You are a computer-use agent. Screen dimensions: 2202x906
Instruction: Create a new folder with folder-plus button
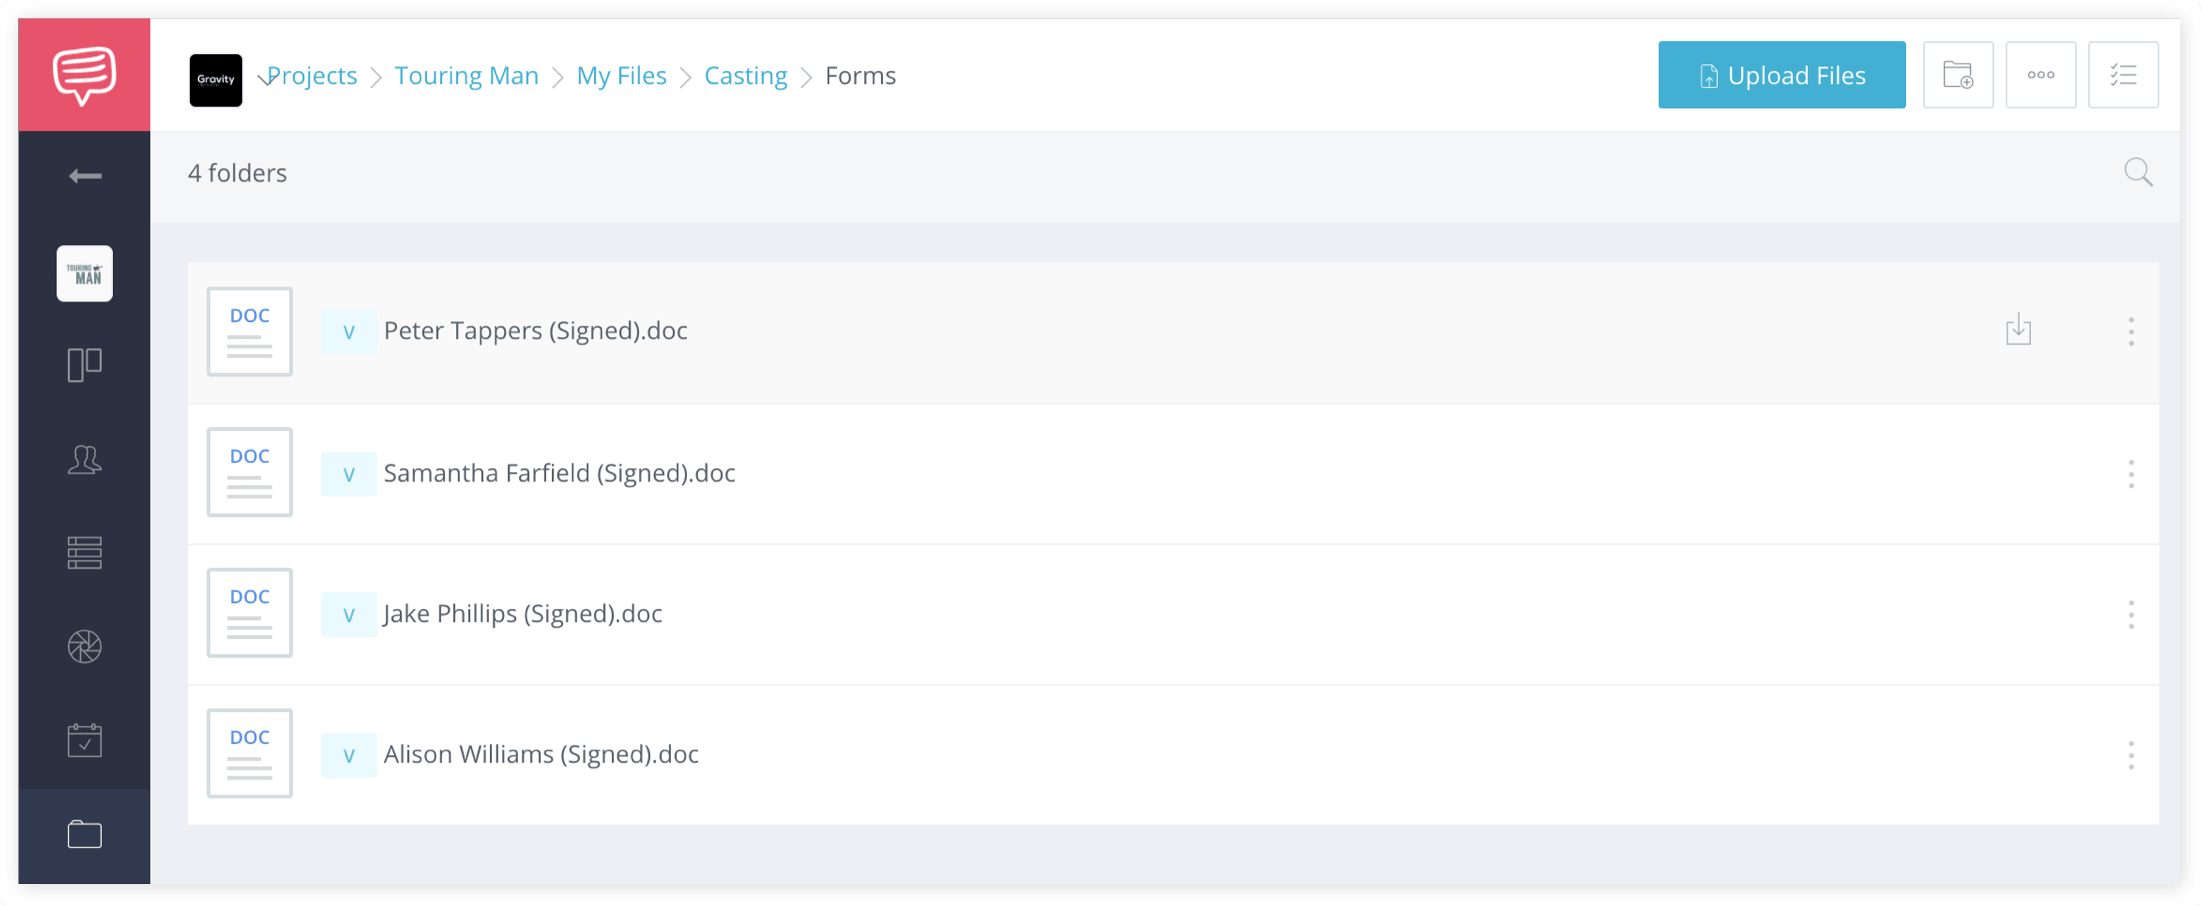coord(1957,75)
